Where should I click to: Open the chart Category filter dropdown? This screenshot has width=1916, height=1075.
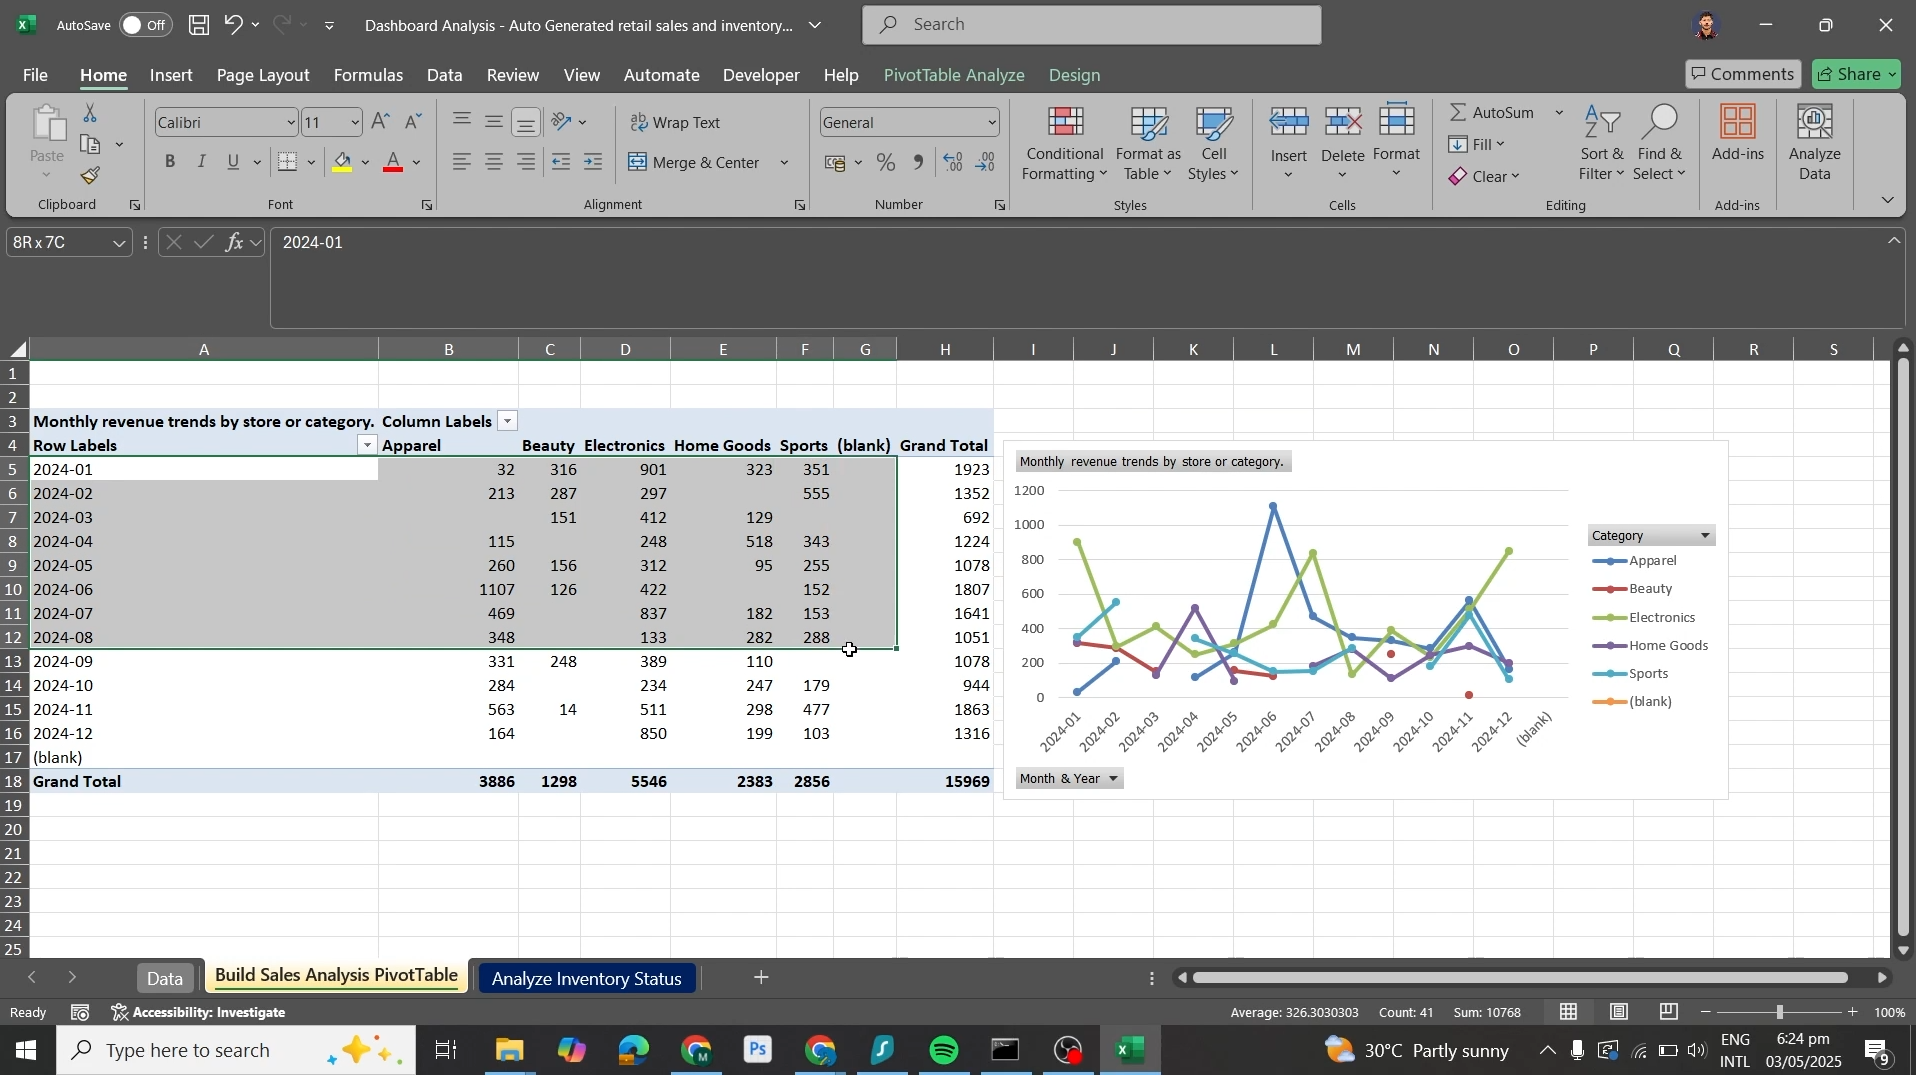click(x=1706, y=536)
